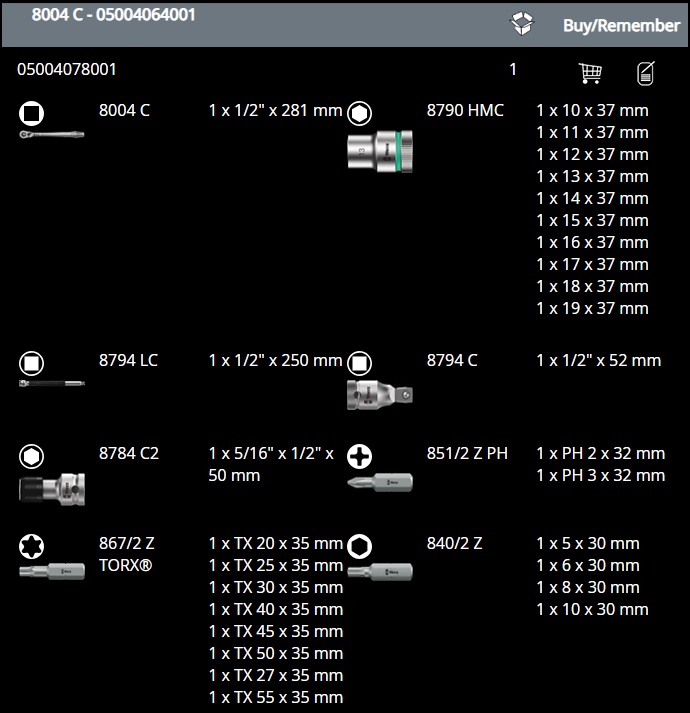Click the 8004 C - 05004064001 header title
This screenshot has height=713, width=690.
tap(113, 15)
